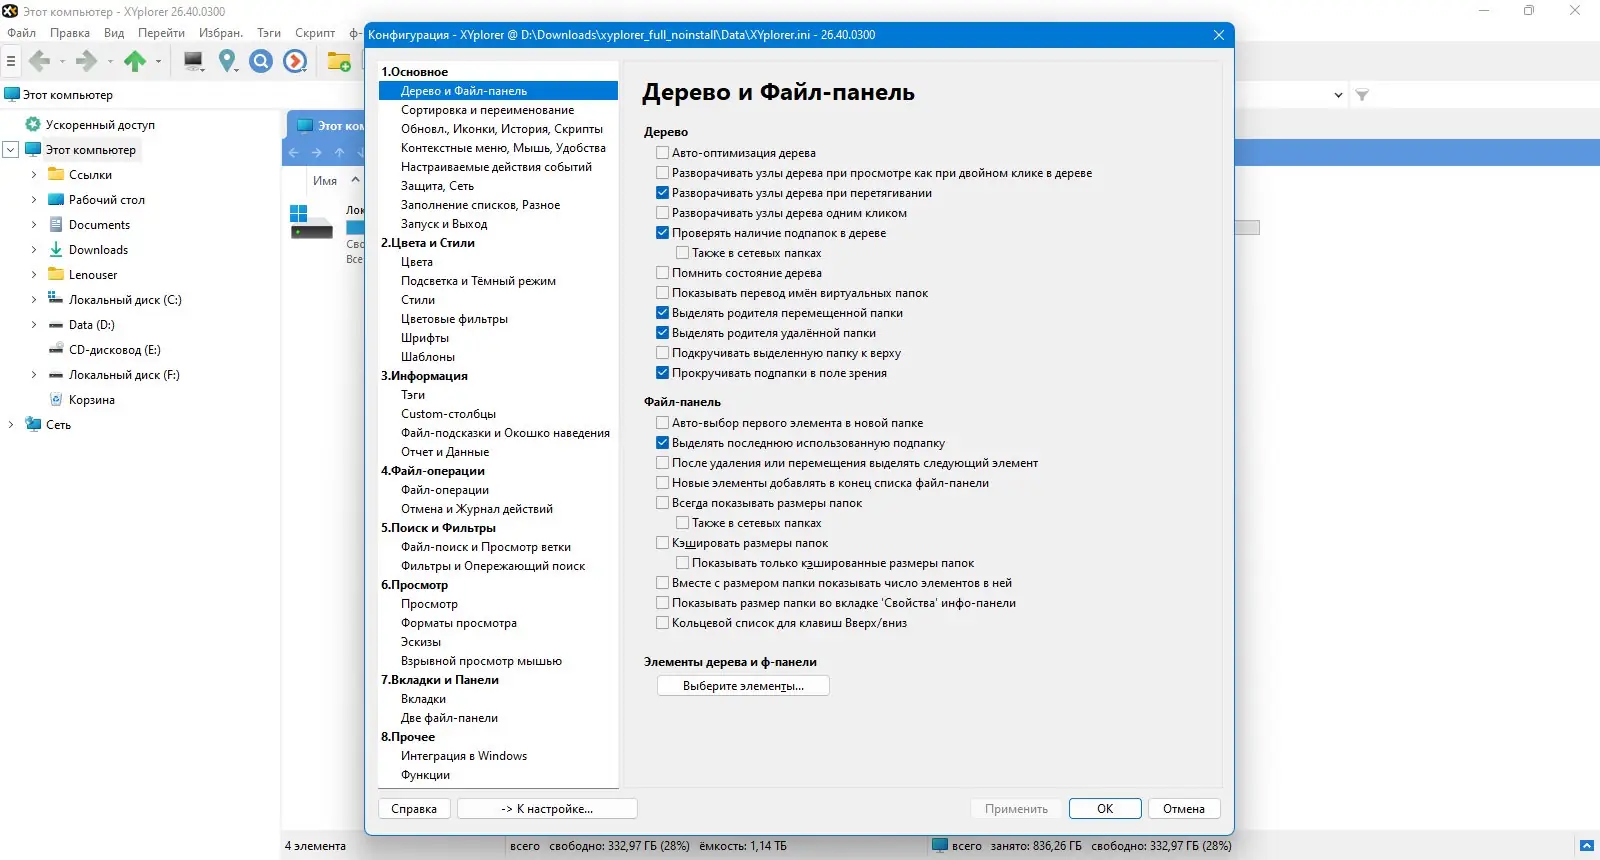Uncheck 'Выделять родителя удалённой папки'

662,333
